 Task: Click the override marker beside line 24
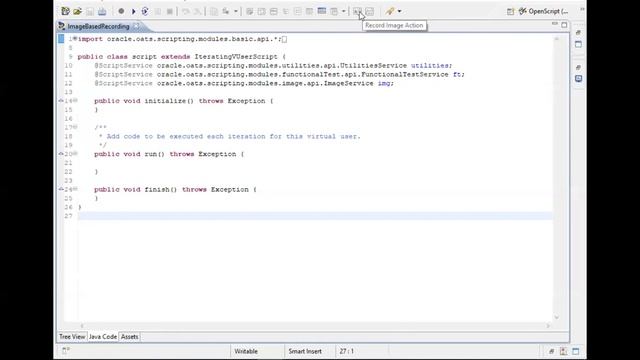[x=61, y=189]
